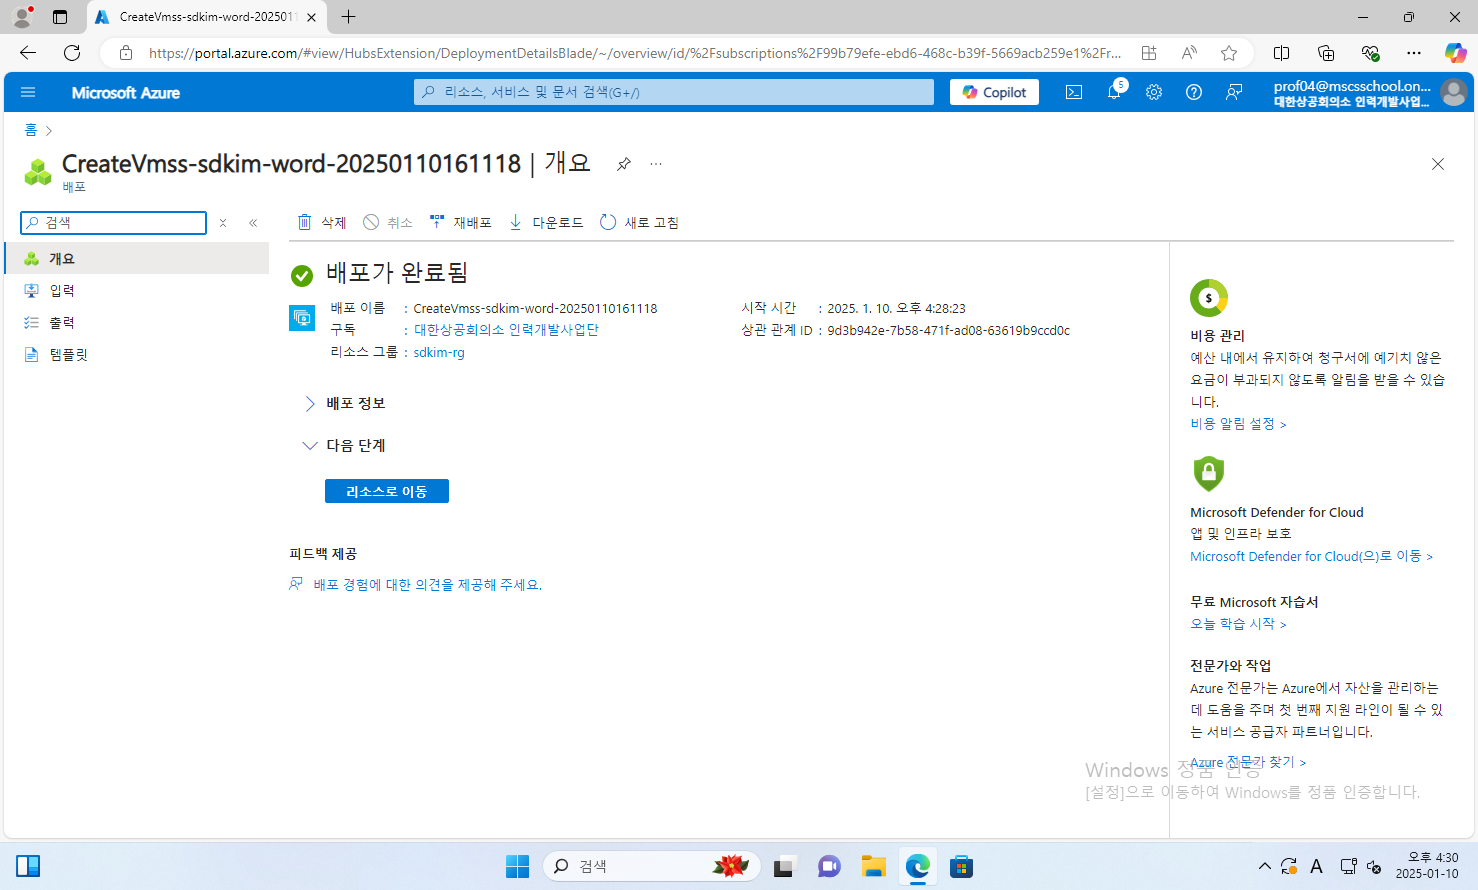Open the browser essentials heart icon
Screen dimensions: 1478x890
1370,53
